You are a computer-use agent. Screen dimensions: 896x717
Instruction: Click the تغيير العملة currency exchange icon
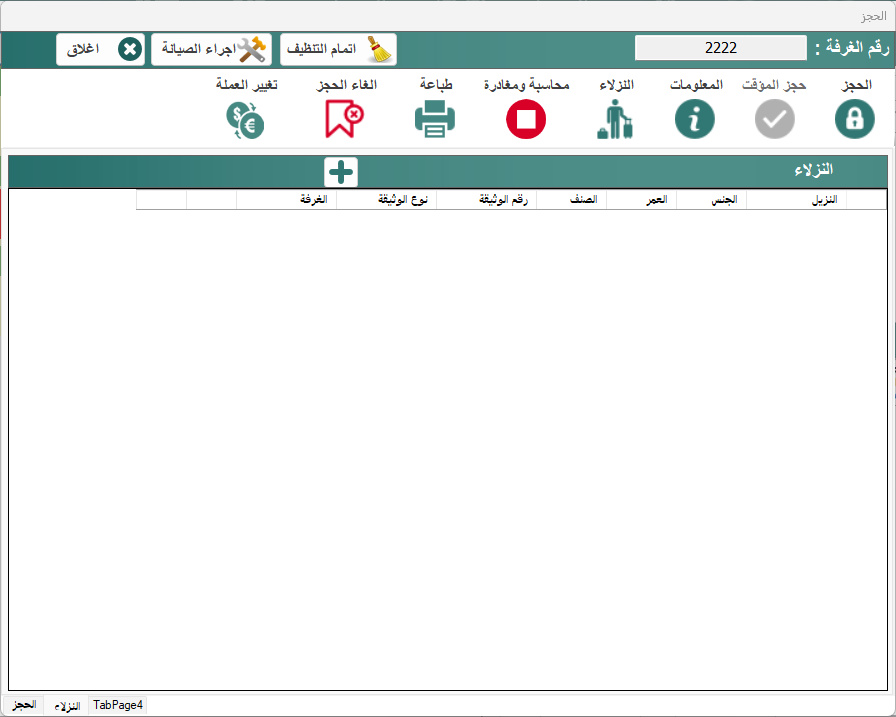[245, 120]
